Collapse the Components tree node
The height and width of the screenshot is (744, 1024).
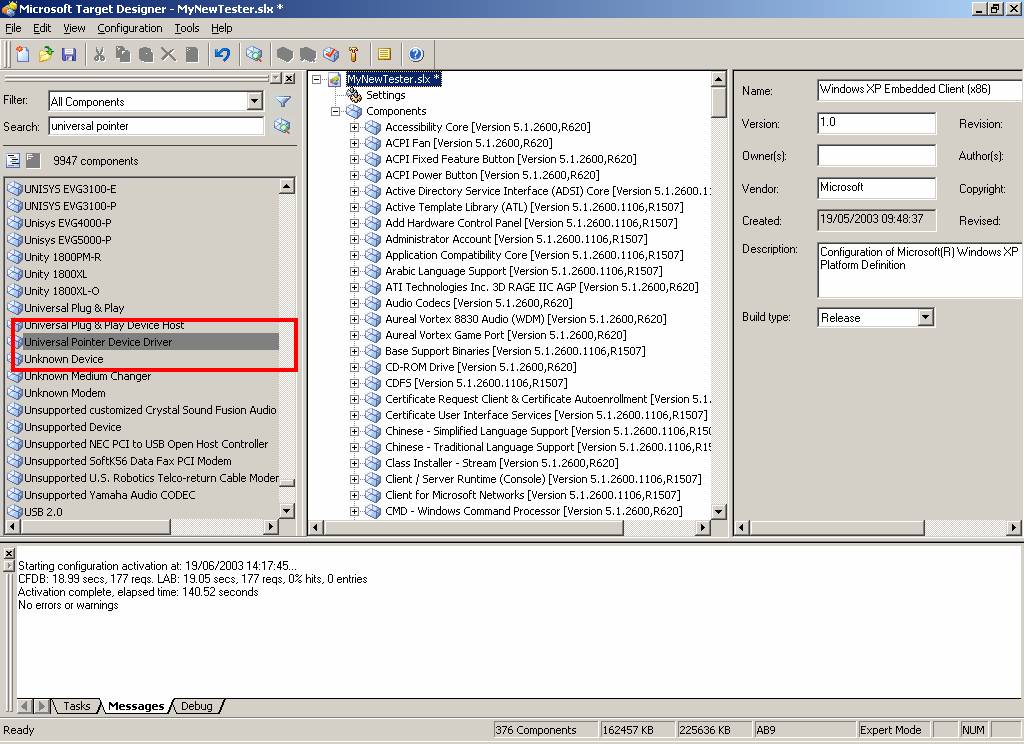coord(334,111)
